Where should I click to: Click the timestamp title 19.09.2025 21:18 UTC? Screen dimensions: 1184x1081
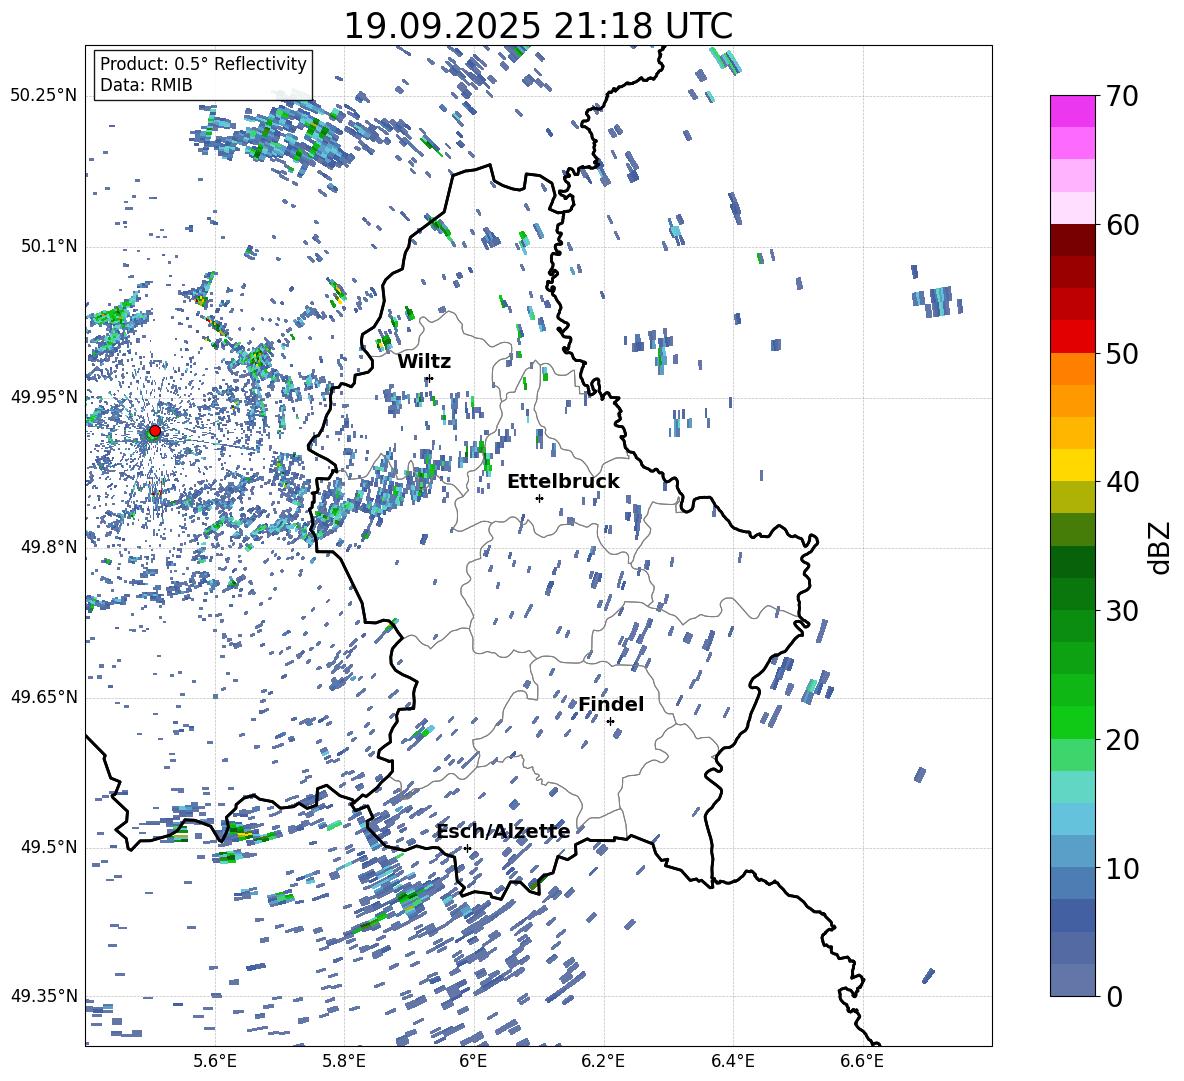538,26
